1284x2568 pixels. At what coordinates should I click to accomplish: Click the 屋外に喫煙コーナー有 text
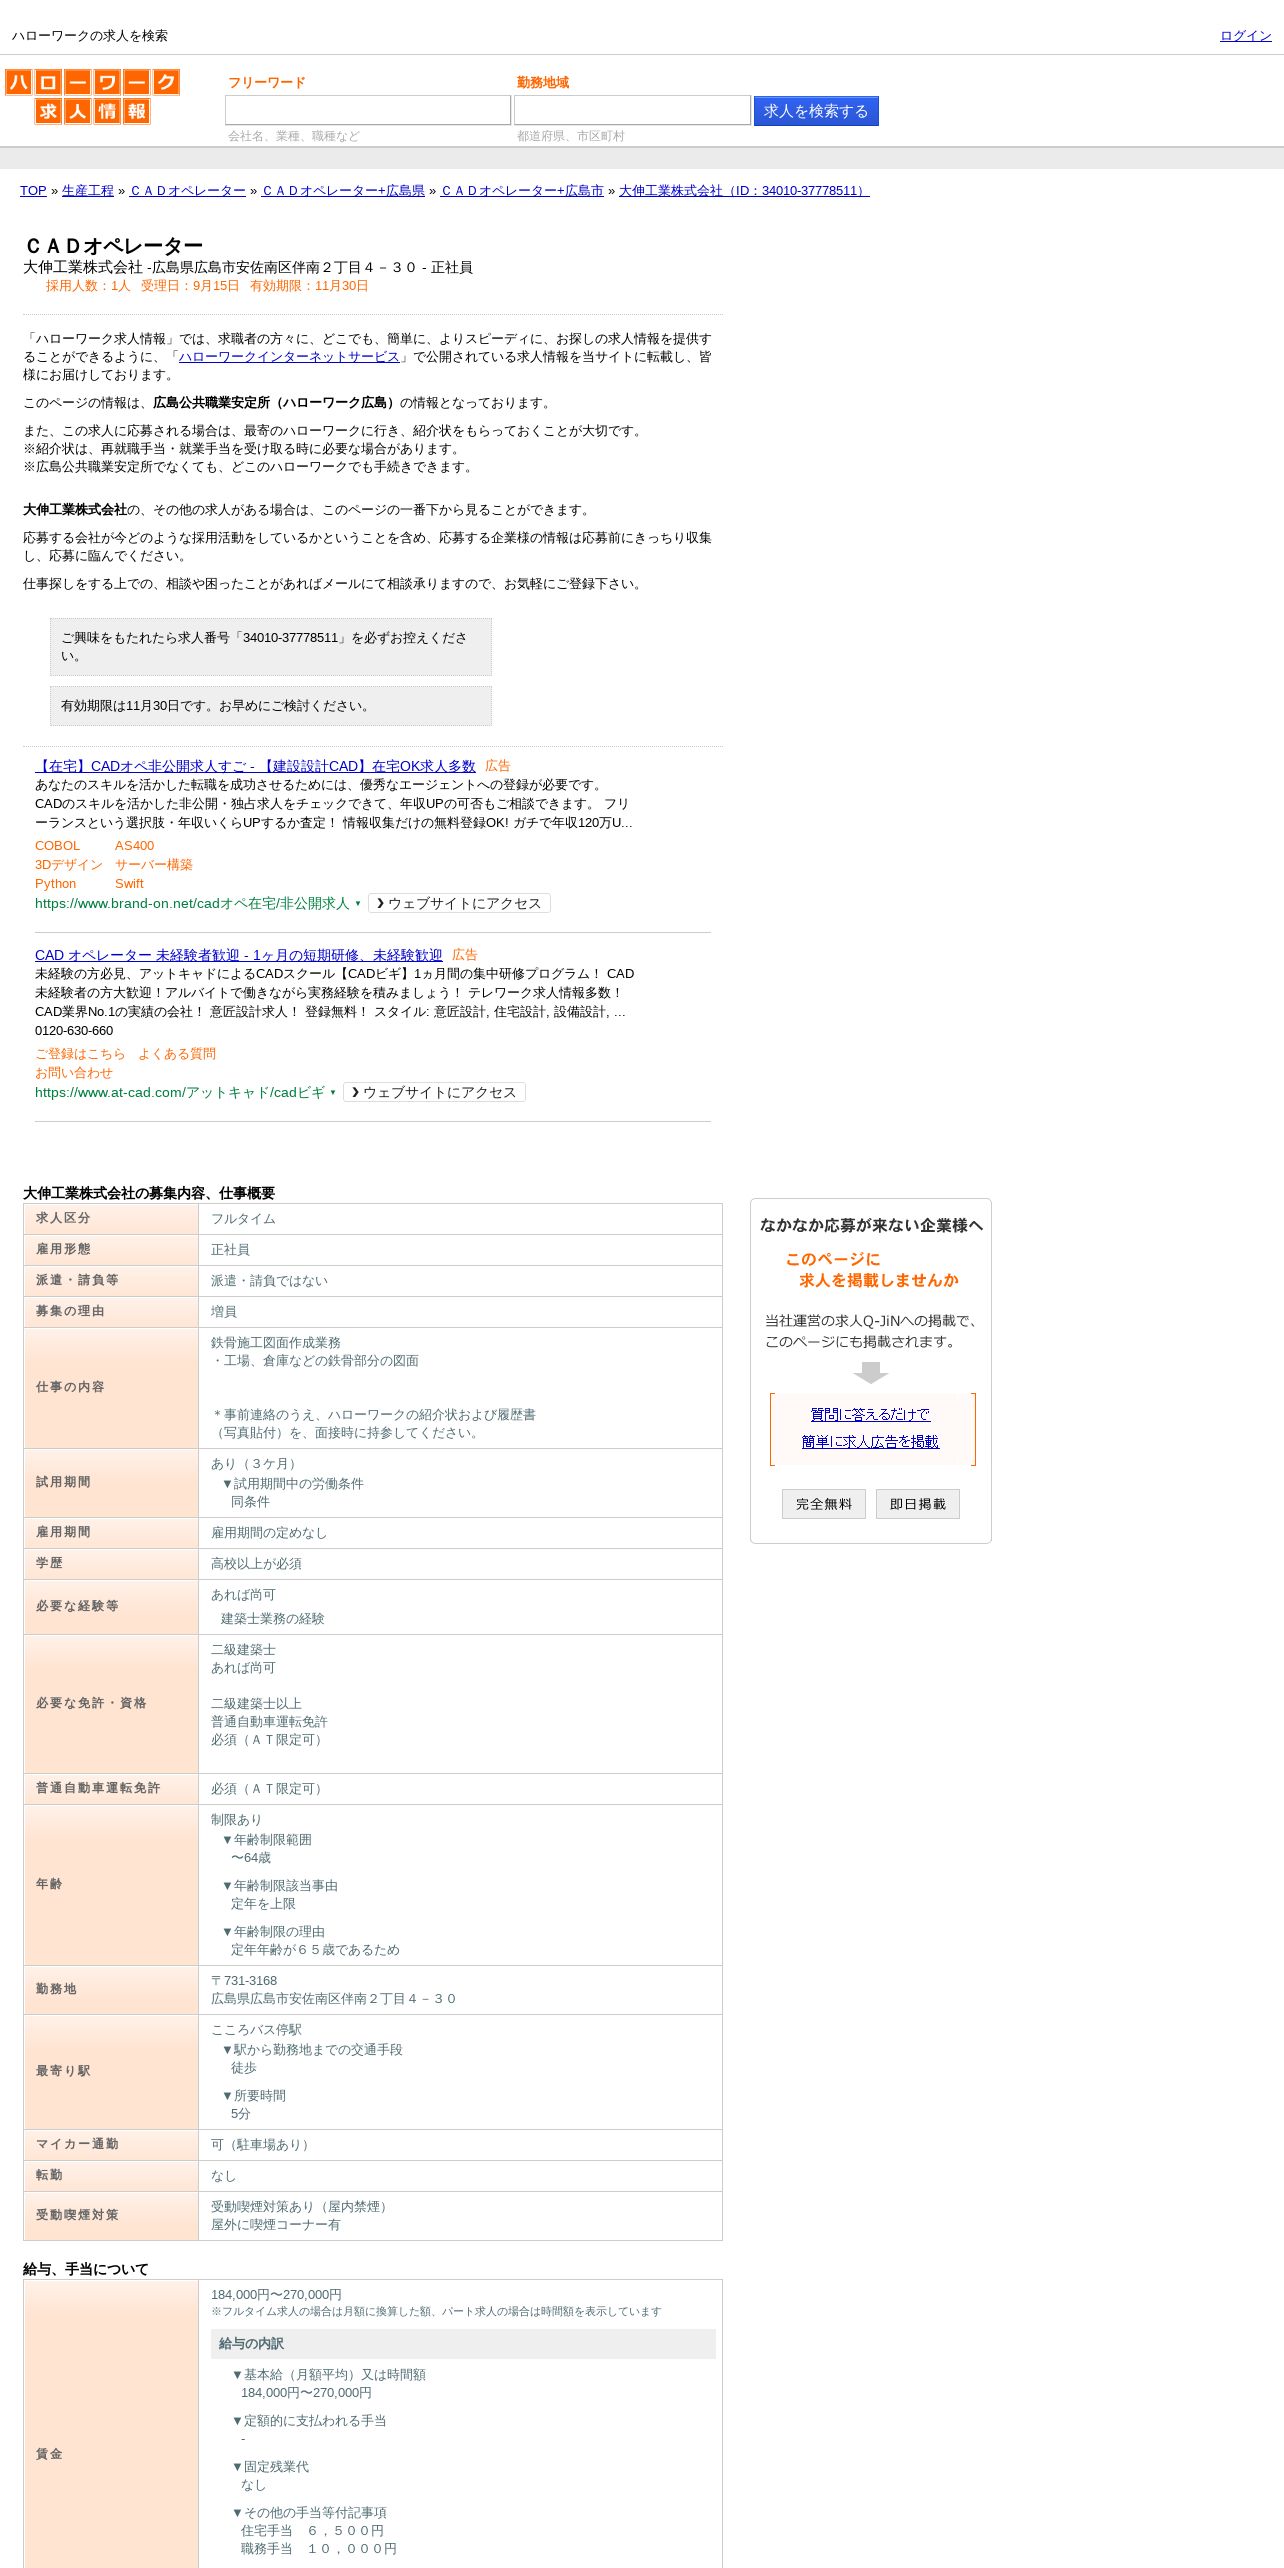click(276, 2225)
